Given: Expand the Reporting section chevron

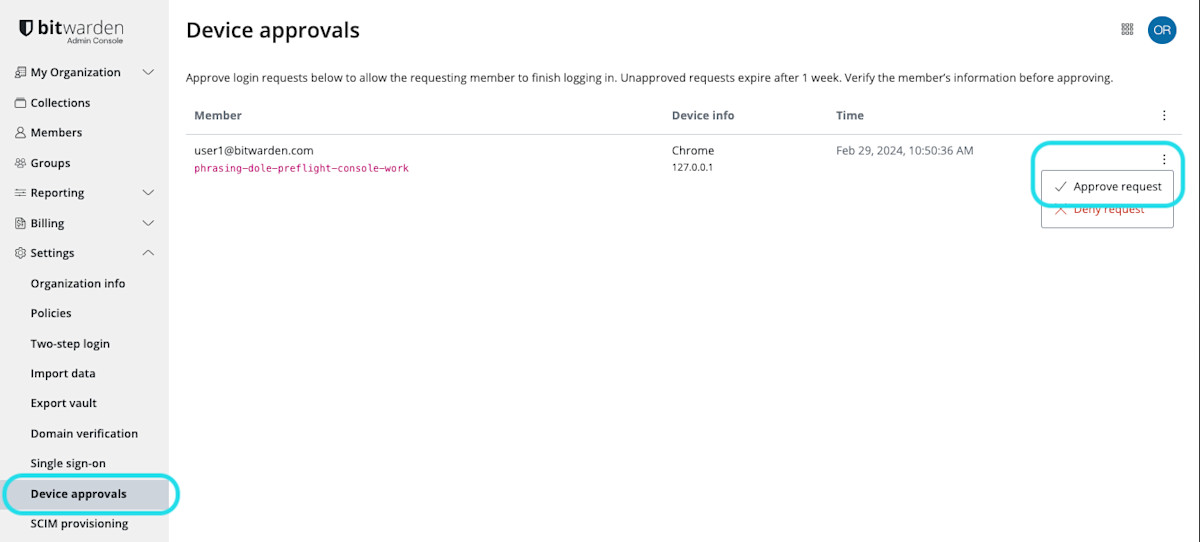Looking at the screenshot, I should click(148, 193).
